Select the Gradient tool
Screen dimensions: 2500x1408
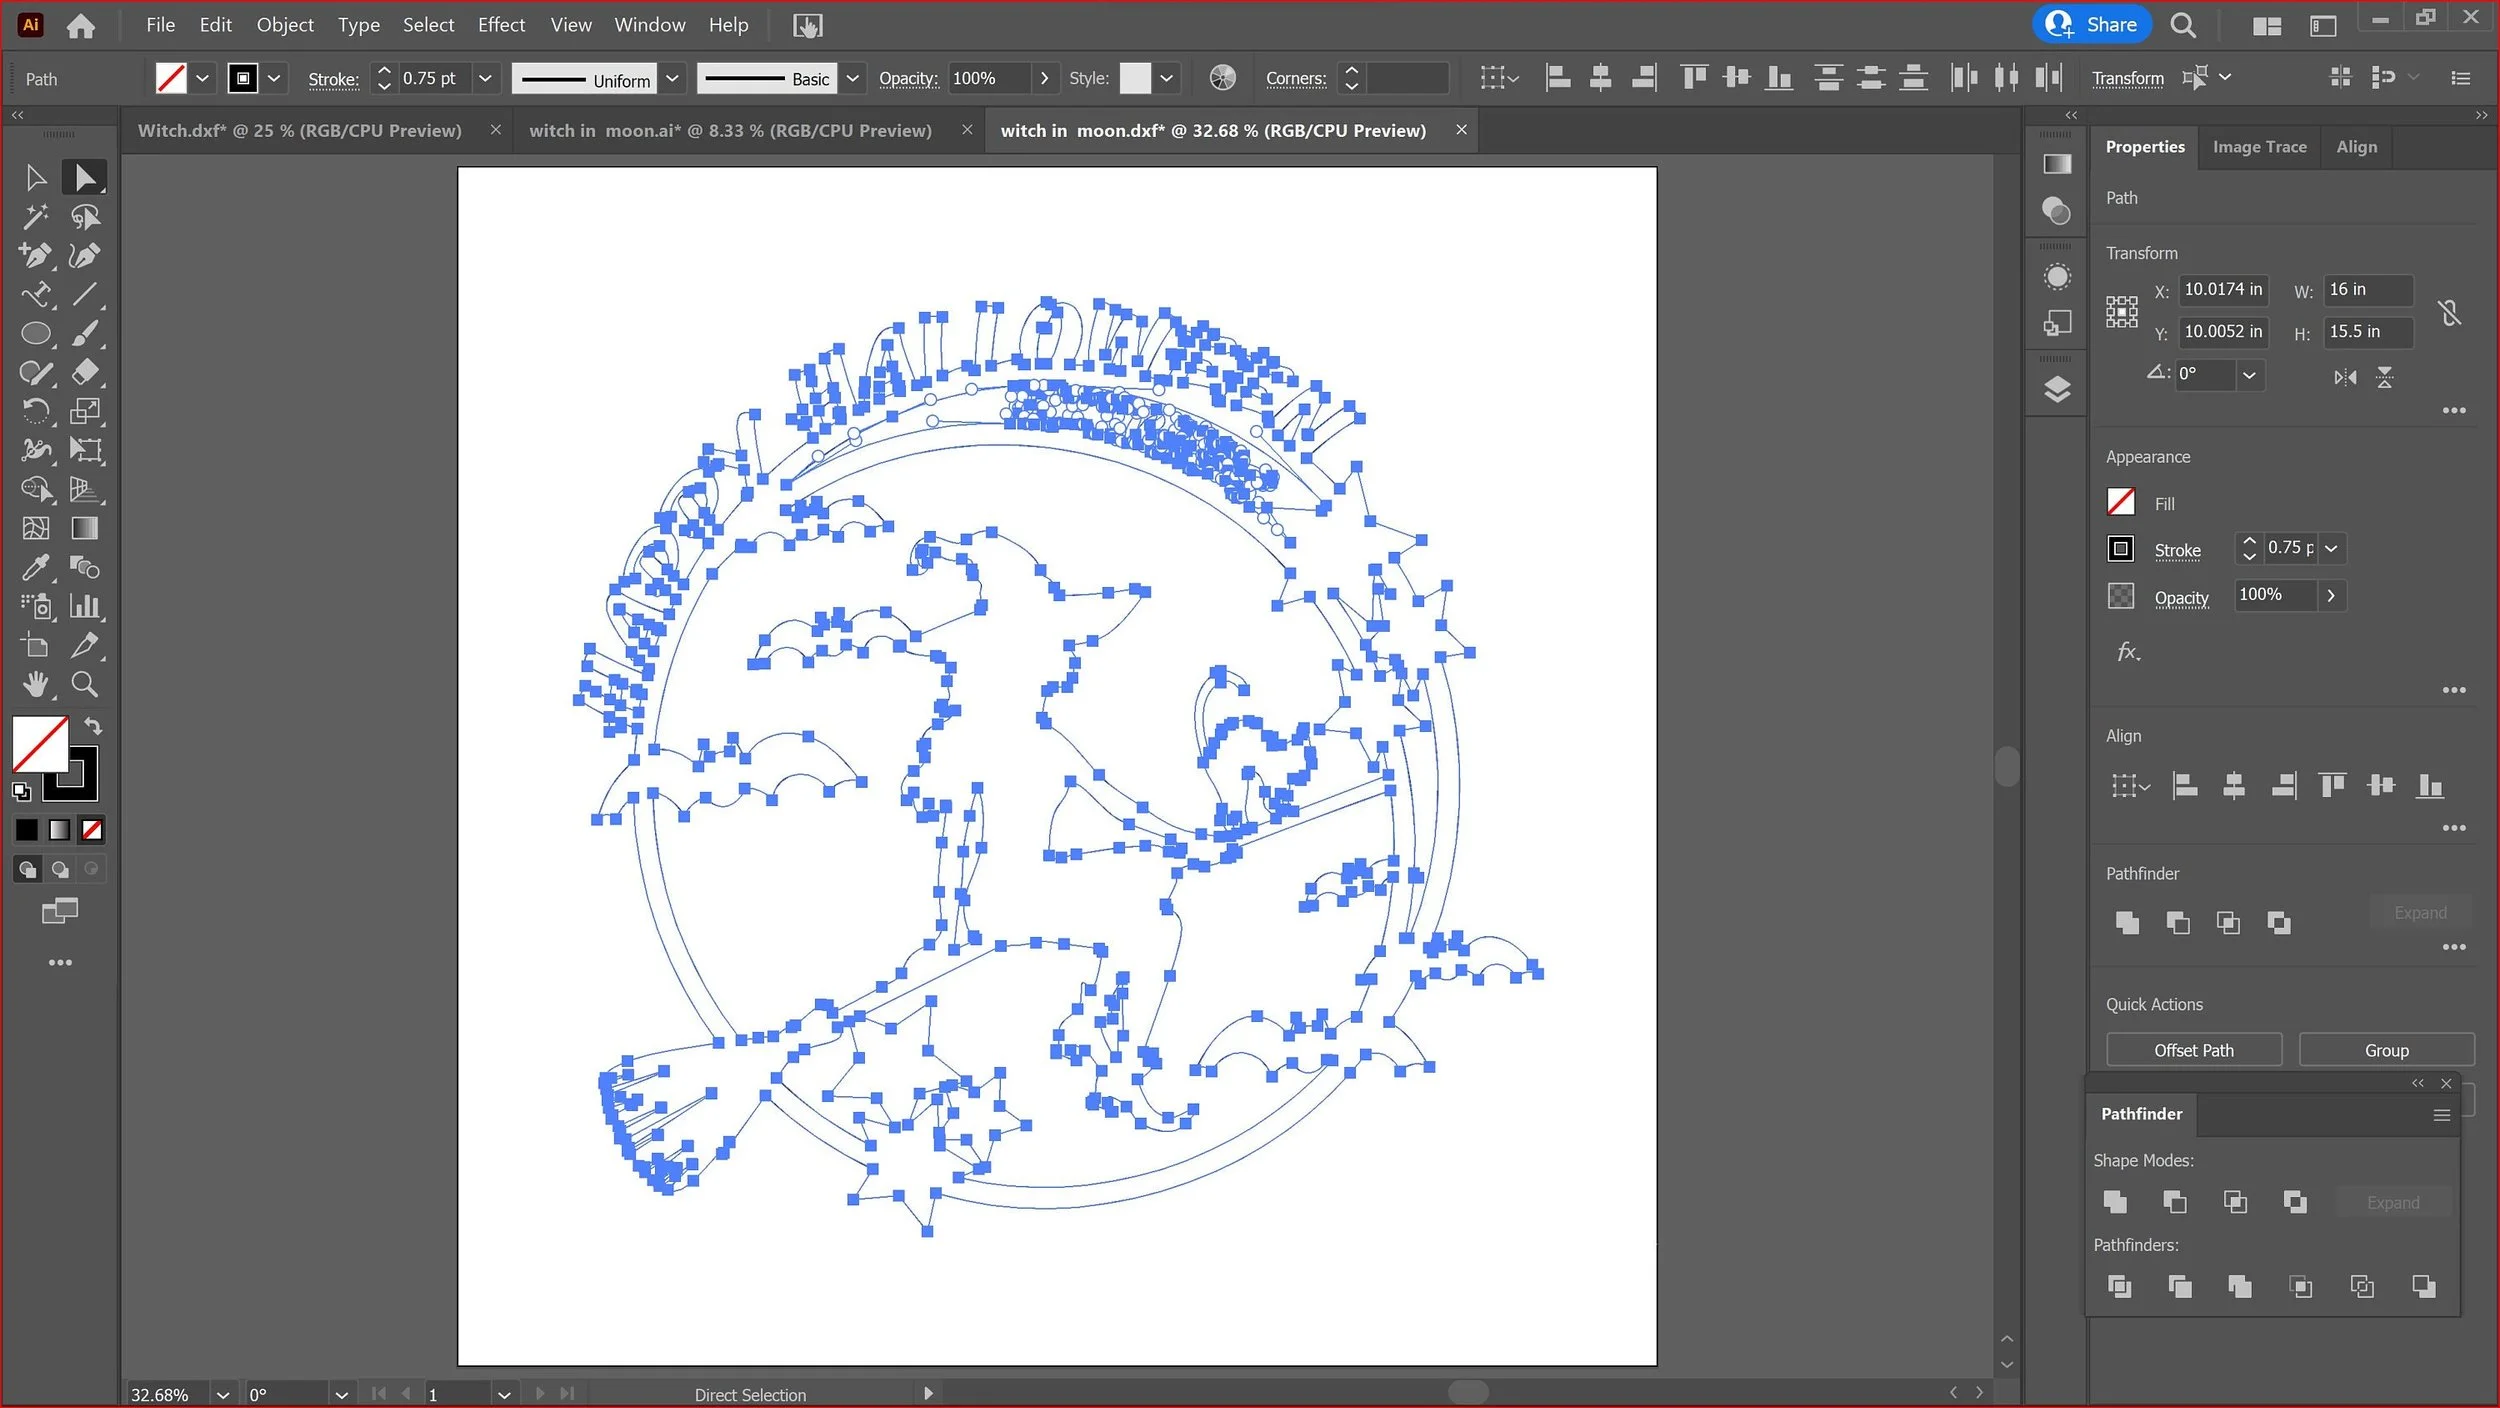pyautogui.click(x=84, y=528)
